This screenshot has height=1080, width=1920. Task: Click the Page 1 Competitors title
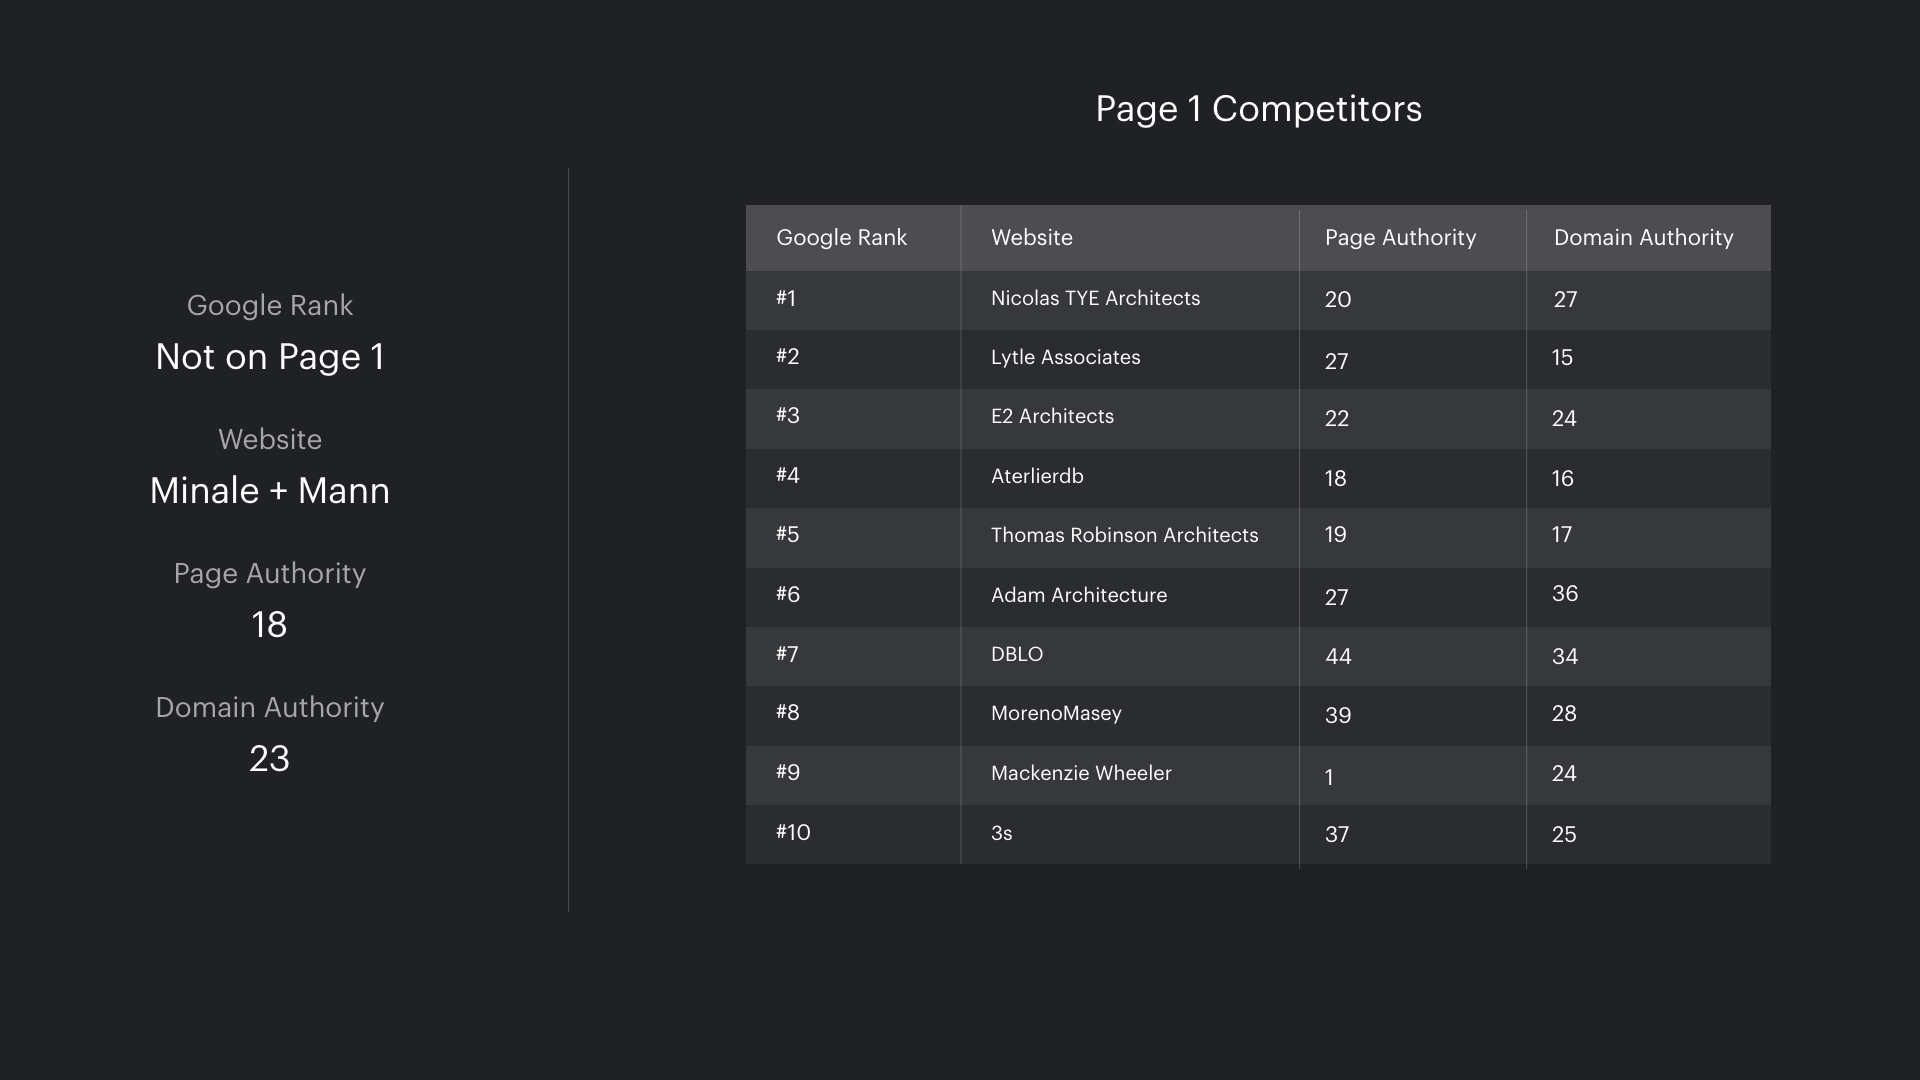click(1258, 109)
